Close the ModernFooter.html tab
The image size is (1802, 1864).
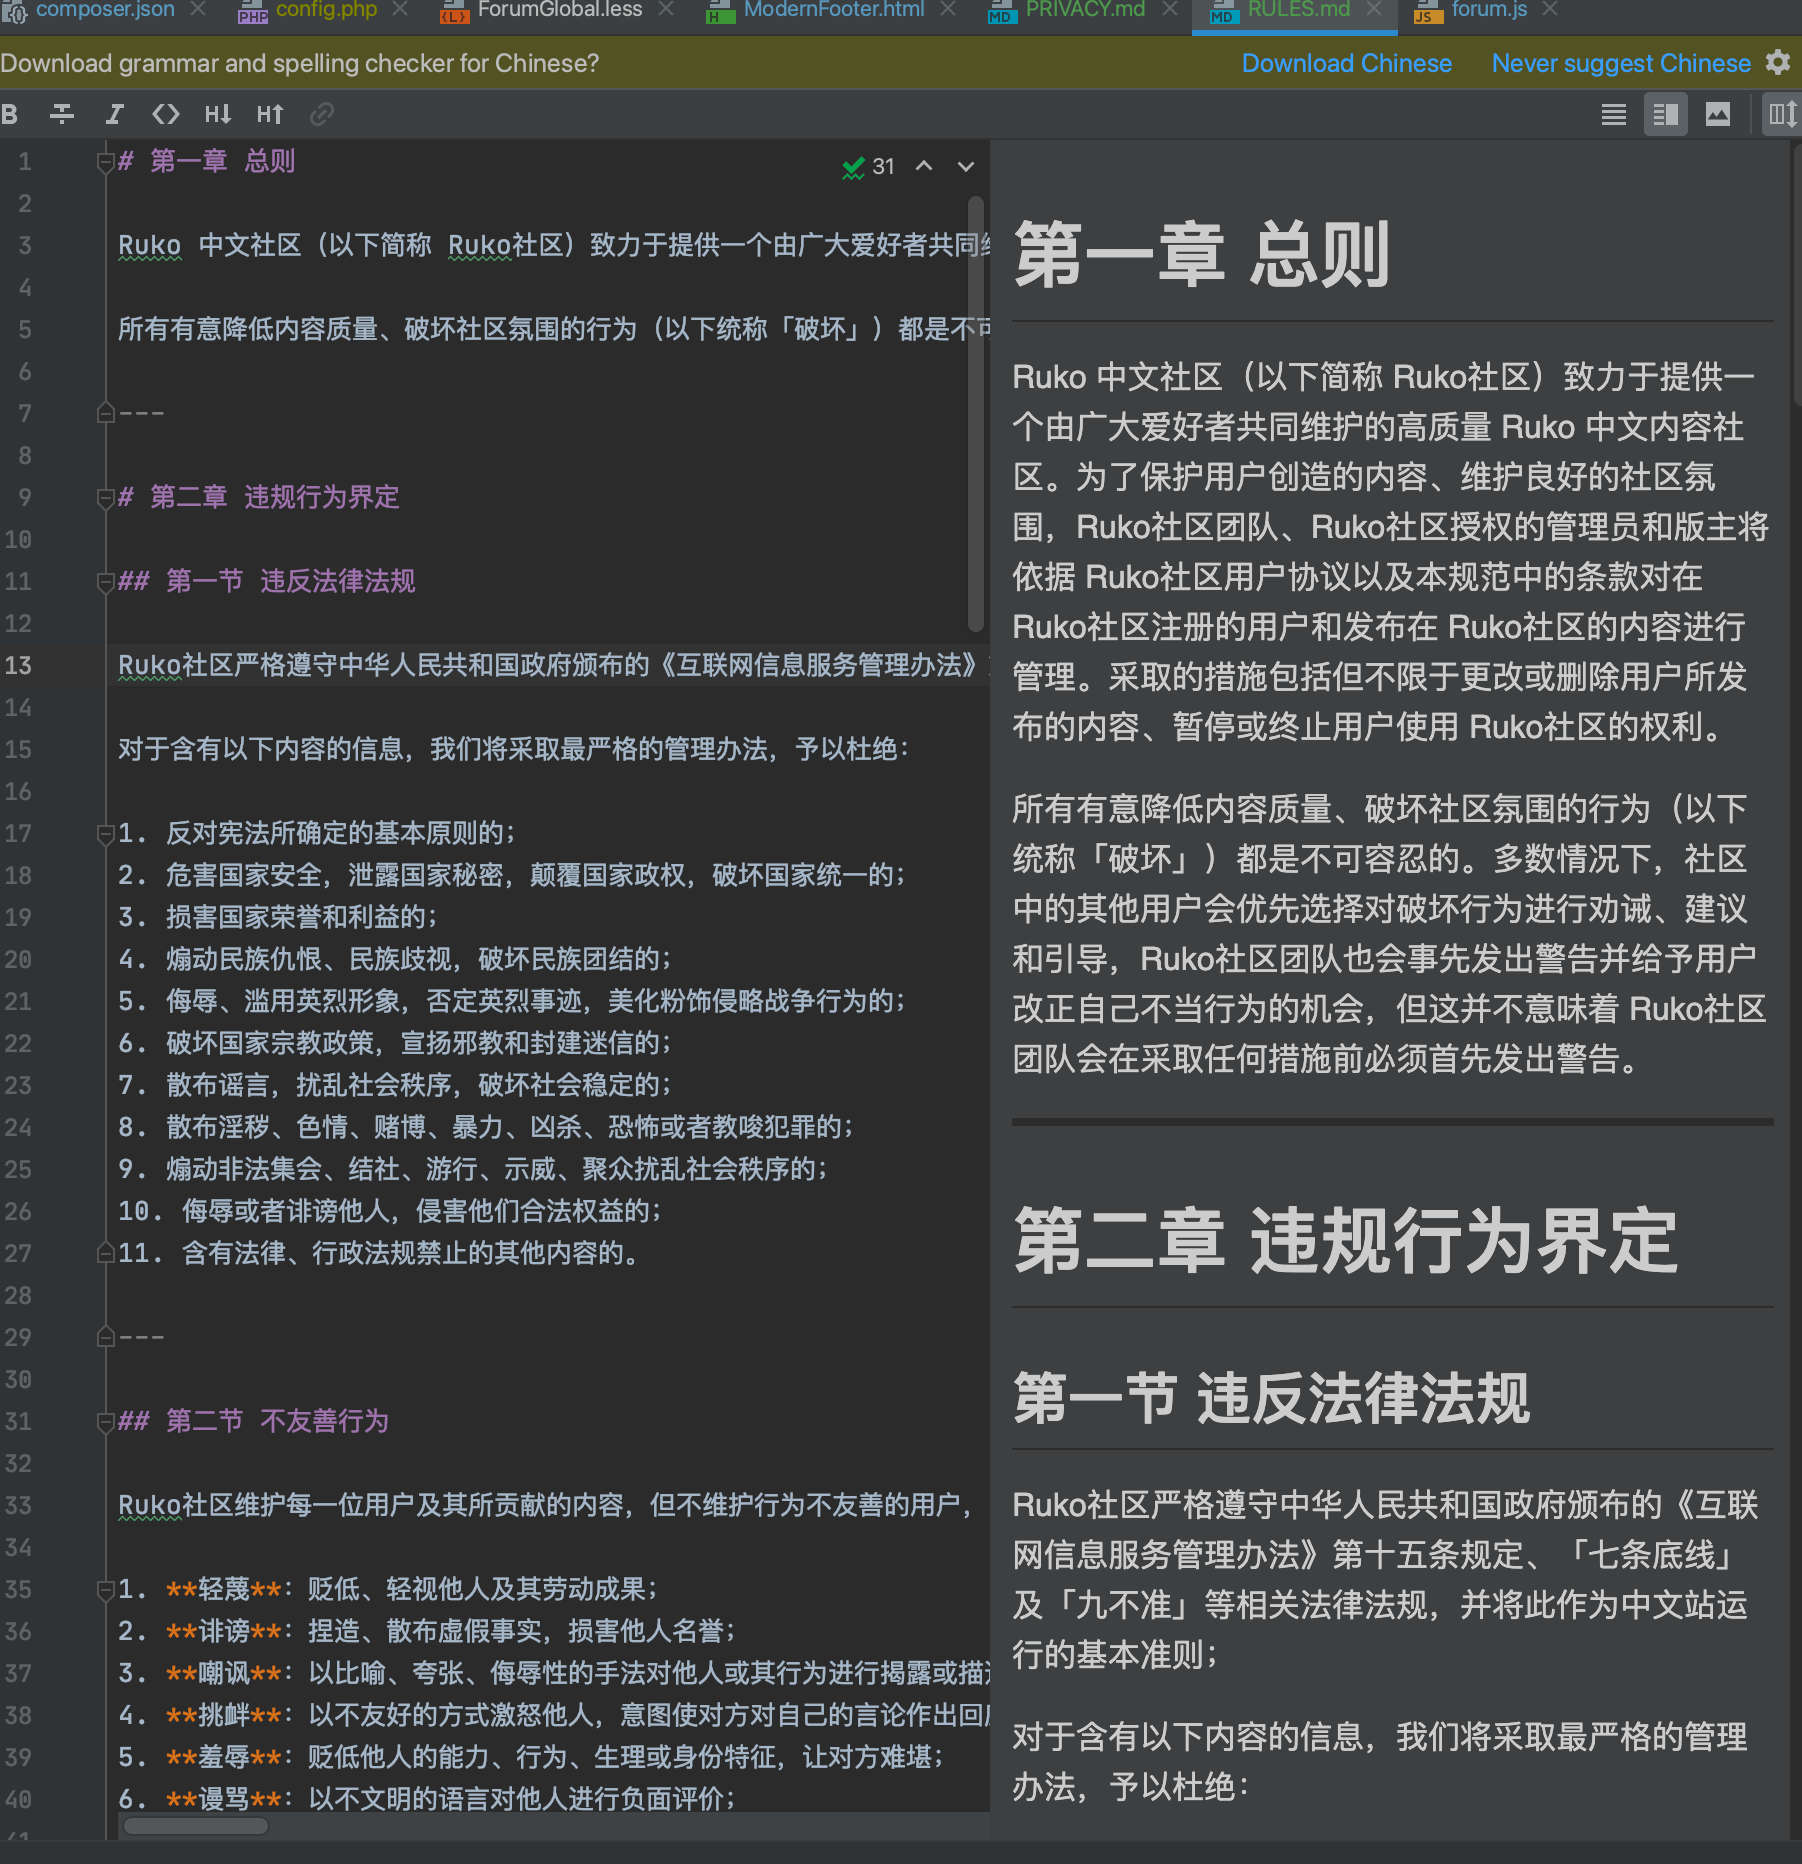(x=949, y=9)
